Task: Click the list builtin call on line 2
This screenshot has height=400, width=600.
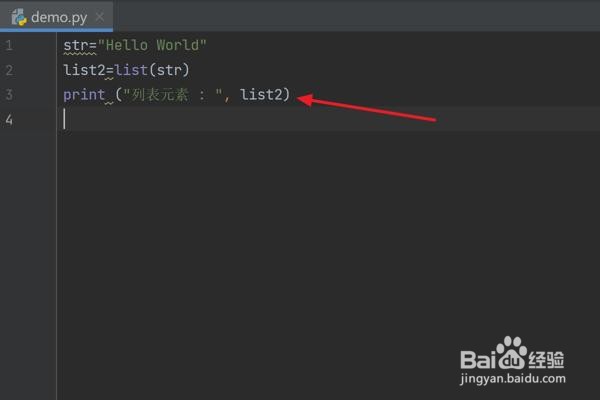Action: (131, 70)
